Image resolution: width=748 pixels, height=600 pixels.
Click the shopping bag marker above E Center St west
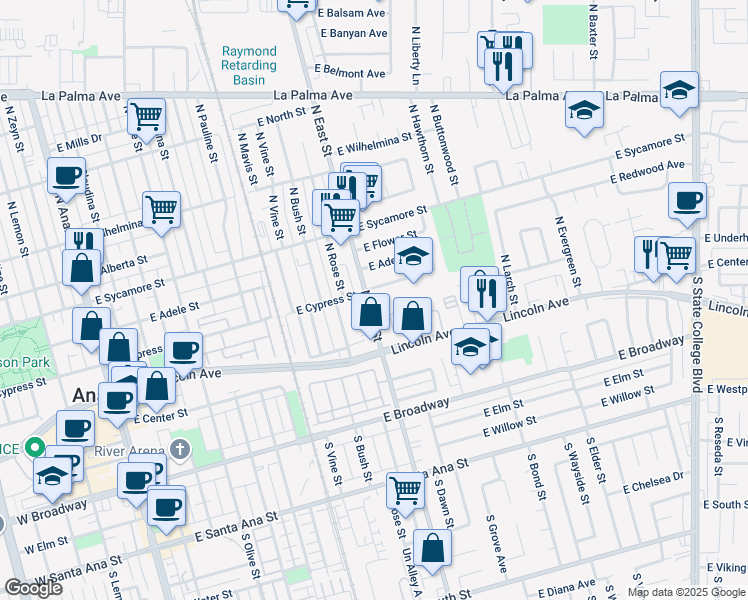pos(156,387)
